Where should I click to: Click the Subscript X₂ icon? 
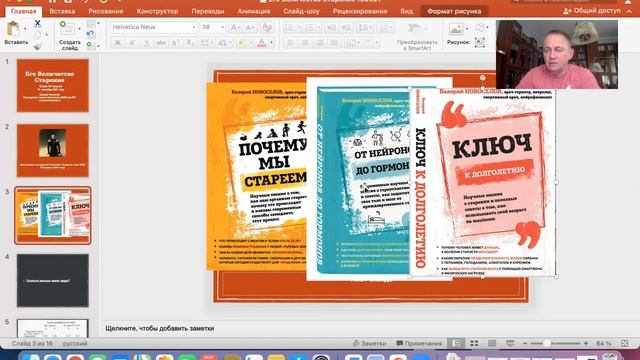coord(189,43)
